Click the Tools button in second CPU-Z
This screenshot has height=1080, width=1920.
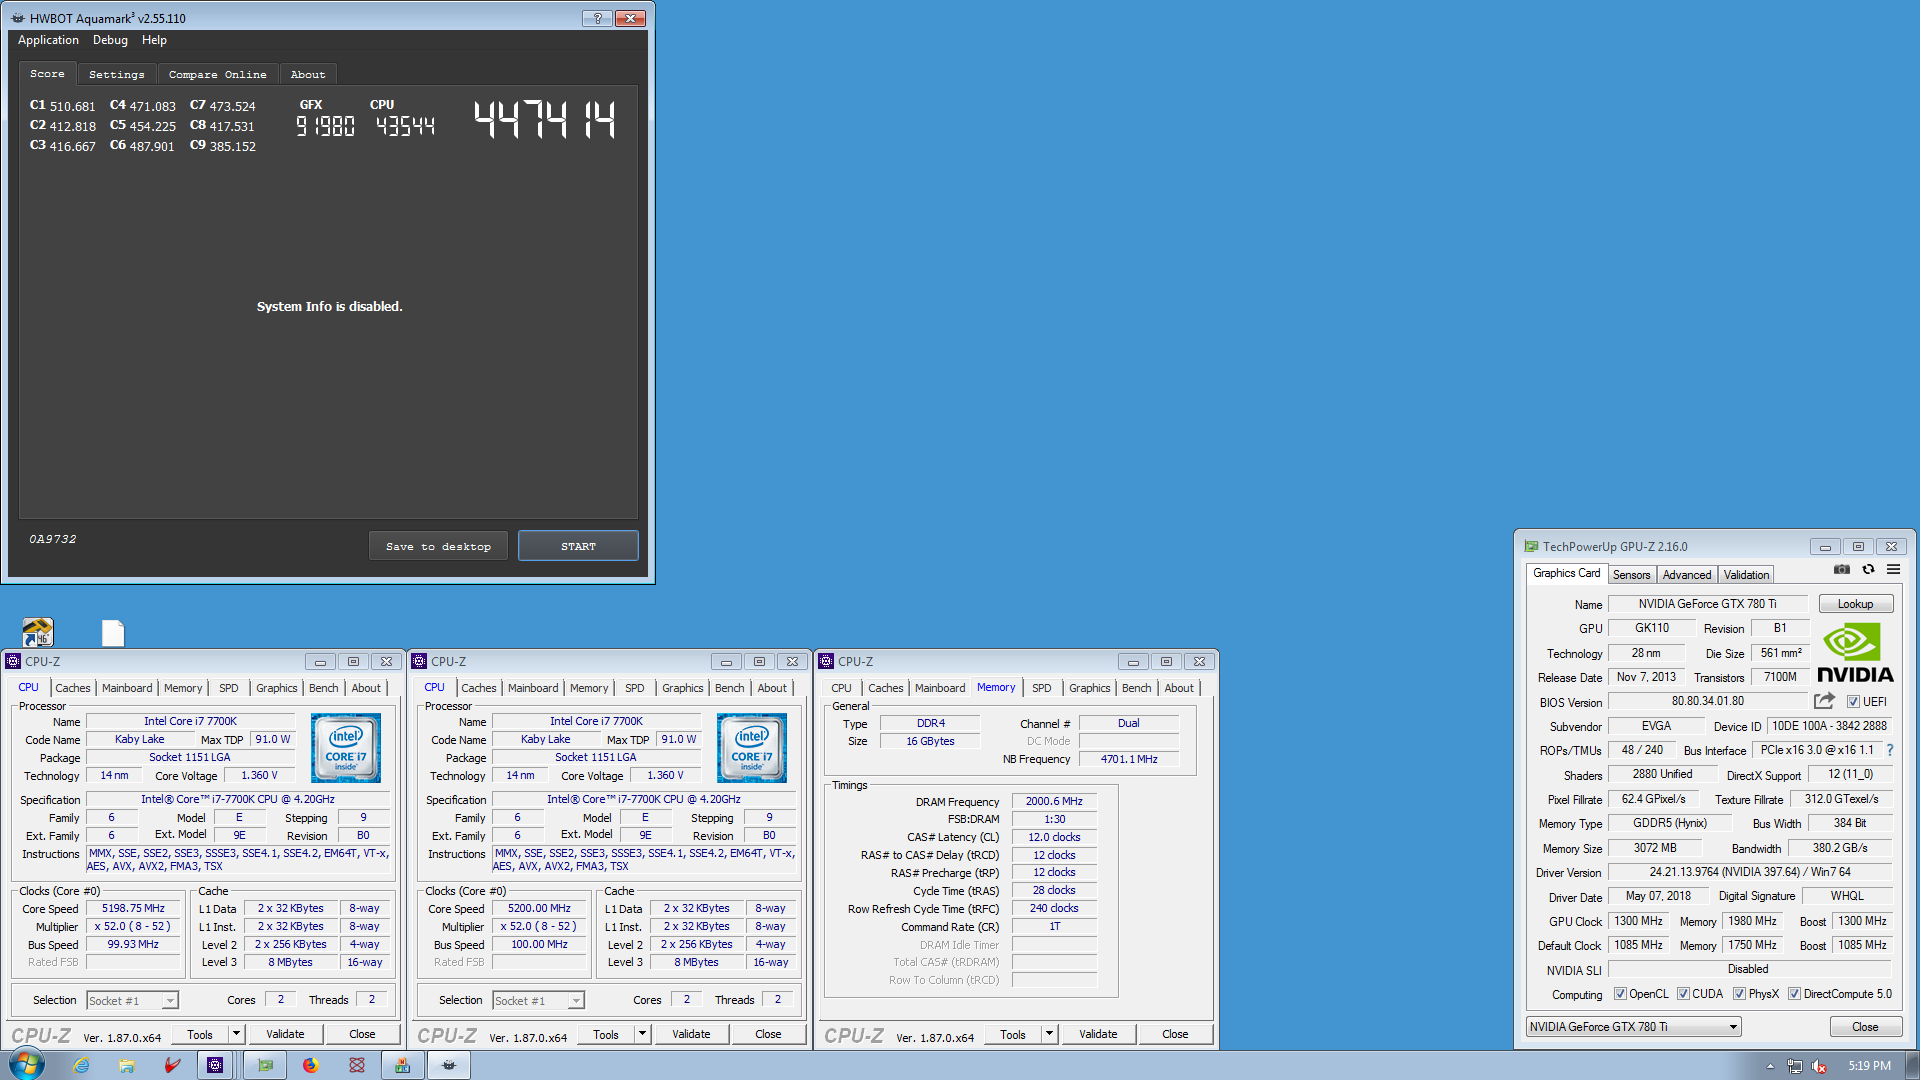point(606,1034)
